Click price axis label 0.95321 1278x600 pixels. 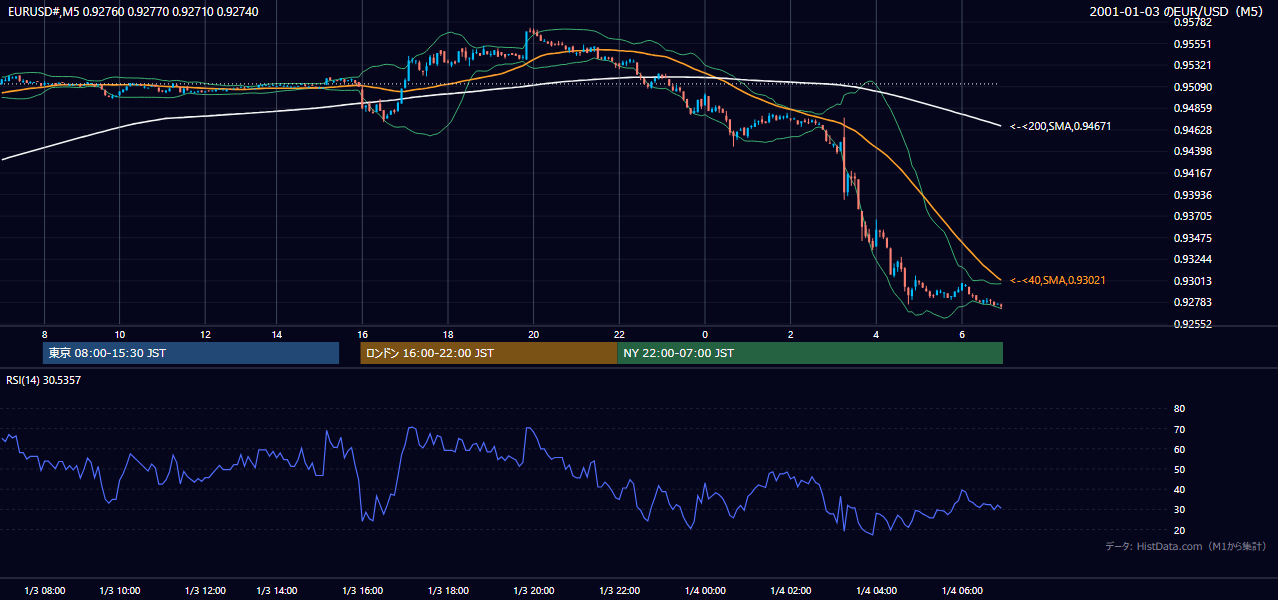click(x=1192, y=65)
